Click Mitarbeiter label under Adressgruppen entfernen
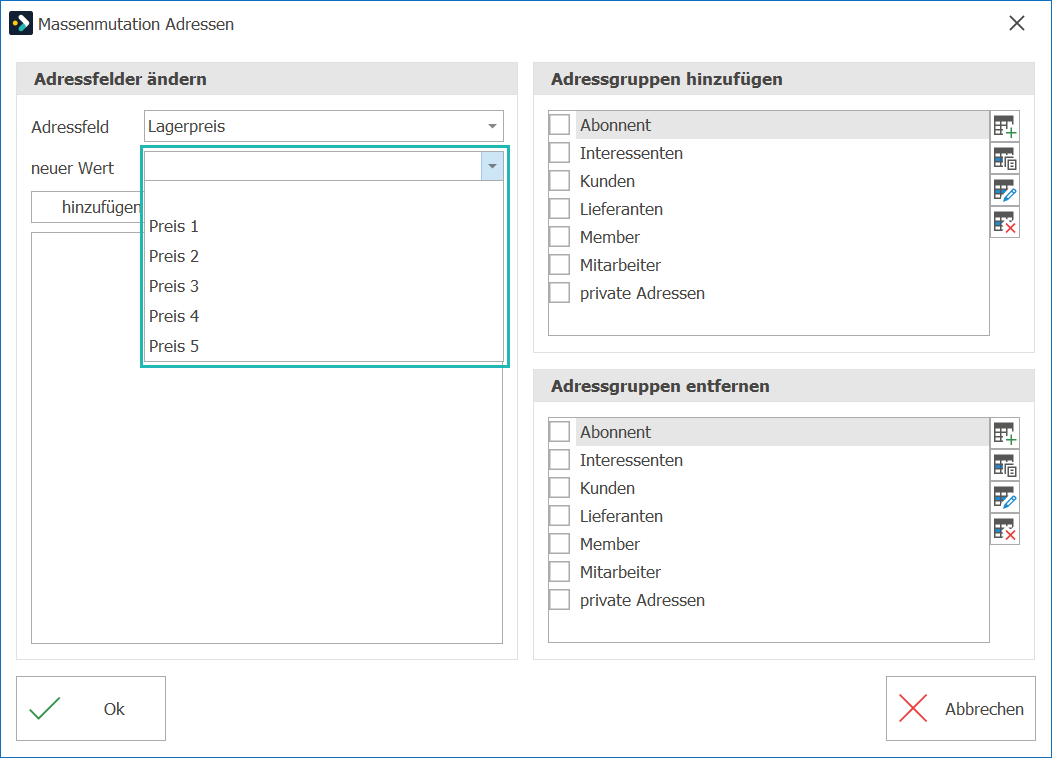The width and height of the screenshot is (1052, 758). pos(620,572)
